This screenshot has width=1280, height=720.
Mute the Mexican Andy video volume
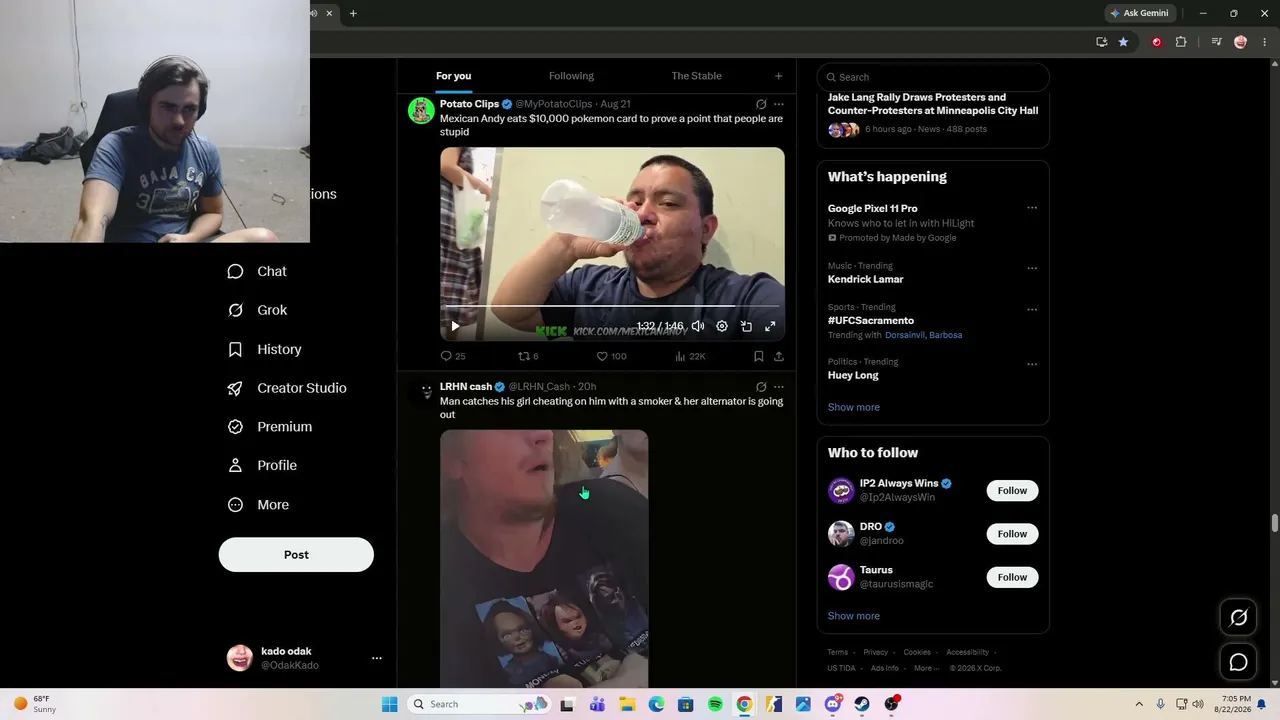tap(698, 326)
